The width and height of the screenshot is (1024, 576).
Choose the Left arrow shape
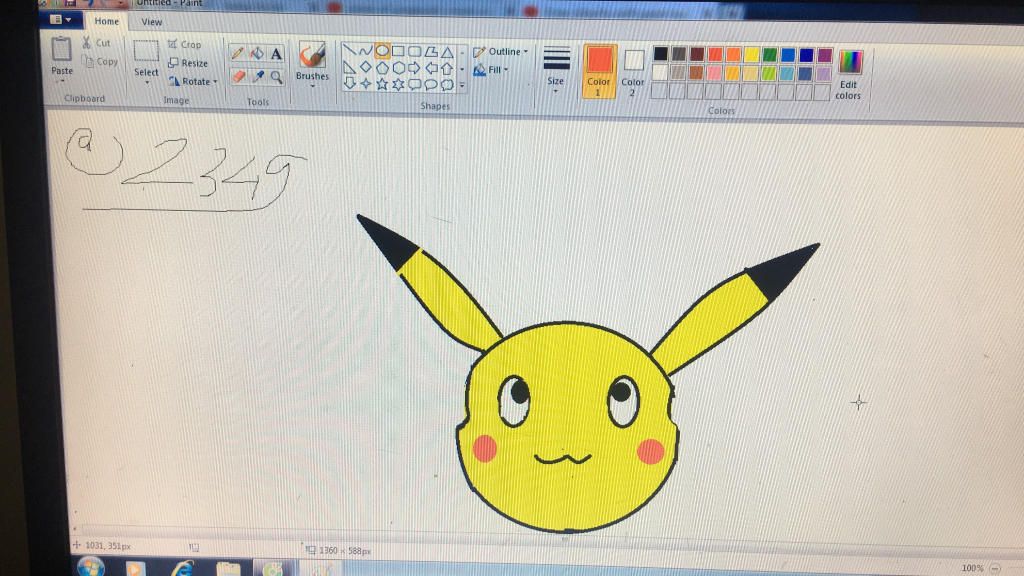point(431,68)
